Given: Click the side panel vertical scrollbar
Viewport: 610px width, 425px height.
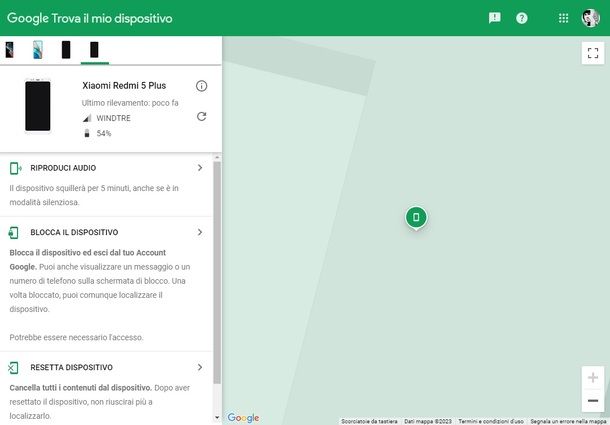Looking at the screenshot, I should [217, 272].
